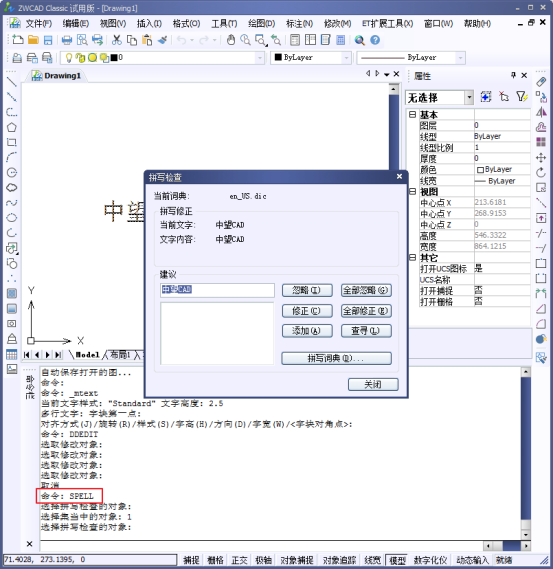
Task: Open the 格式(O) menu
Action: pyautogui.click(x=186, y=24)
